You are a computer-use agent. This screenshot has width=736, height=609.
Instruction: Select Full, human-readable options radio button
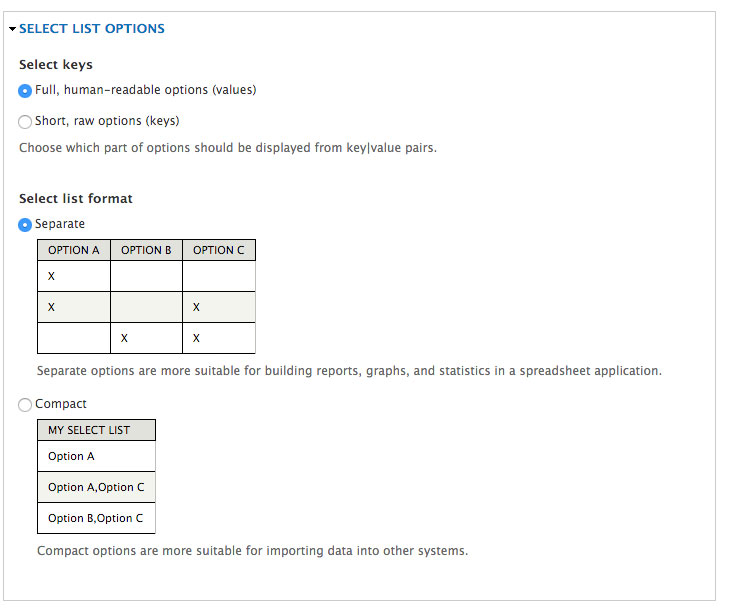(25, 91)
